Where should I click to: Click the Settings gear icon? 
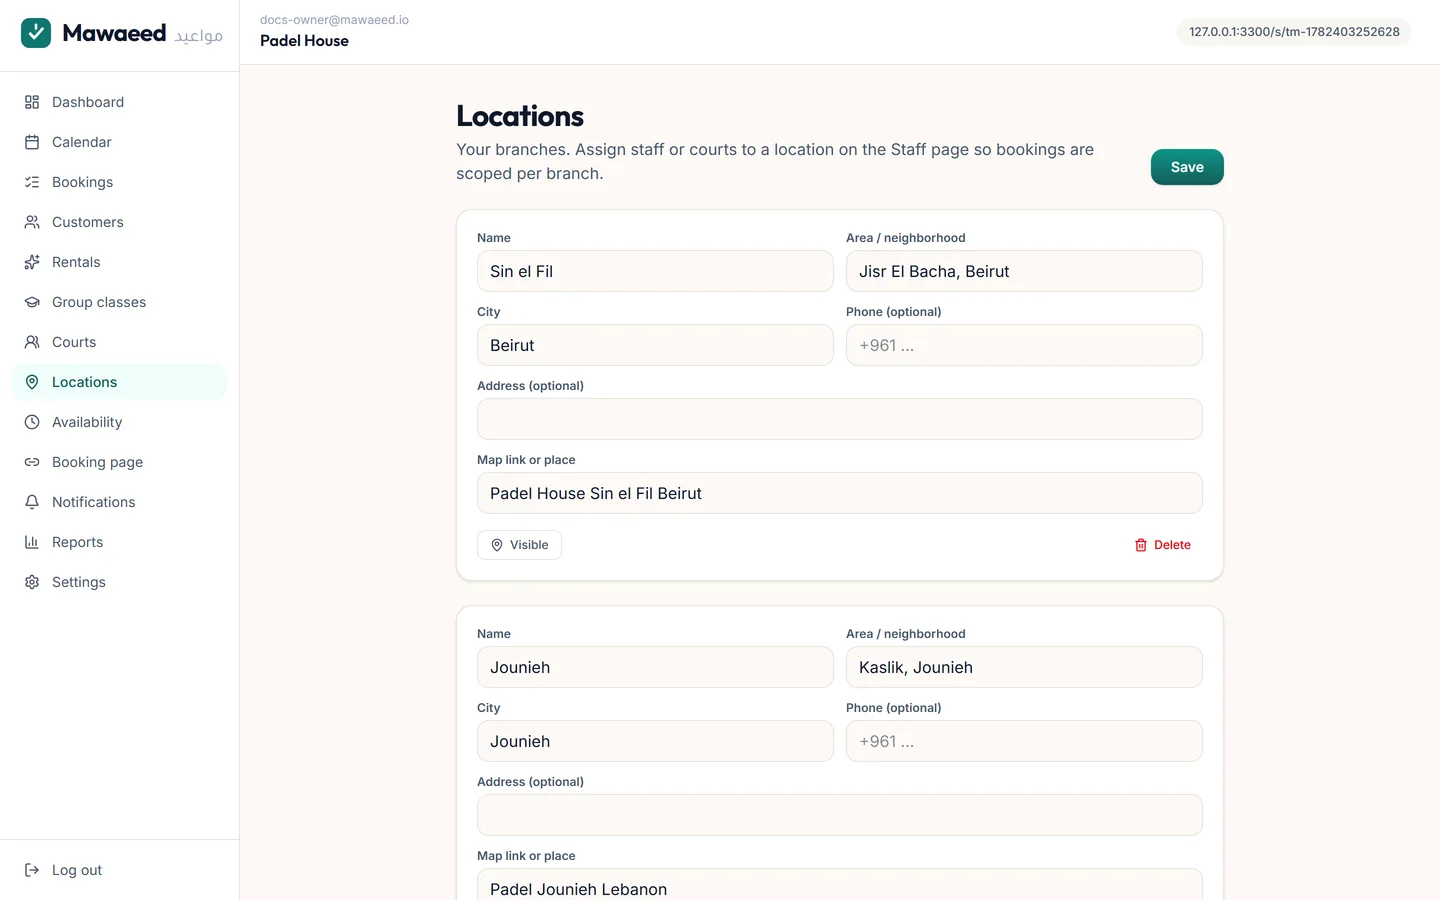pyautogui.click(x=32, y=582)
